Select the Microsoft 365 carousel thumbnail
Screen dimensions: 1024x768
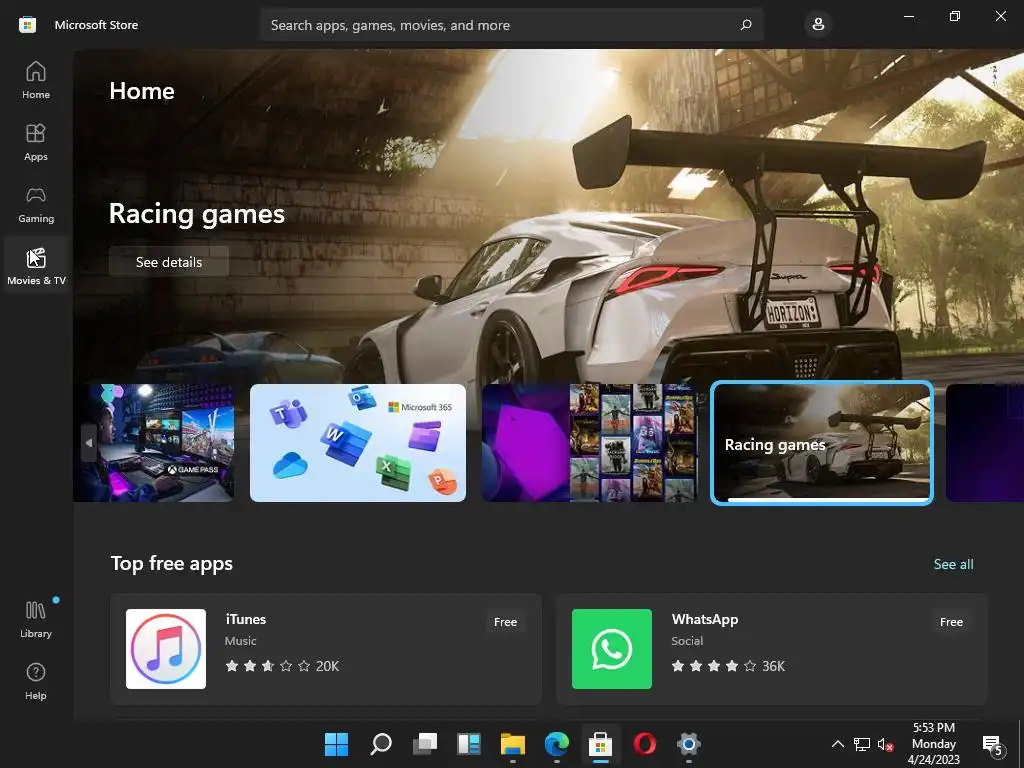point(358,443)
